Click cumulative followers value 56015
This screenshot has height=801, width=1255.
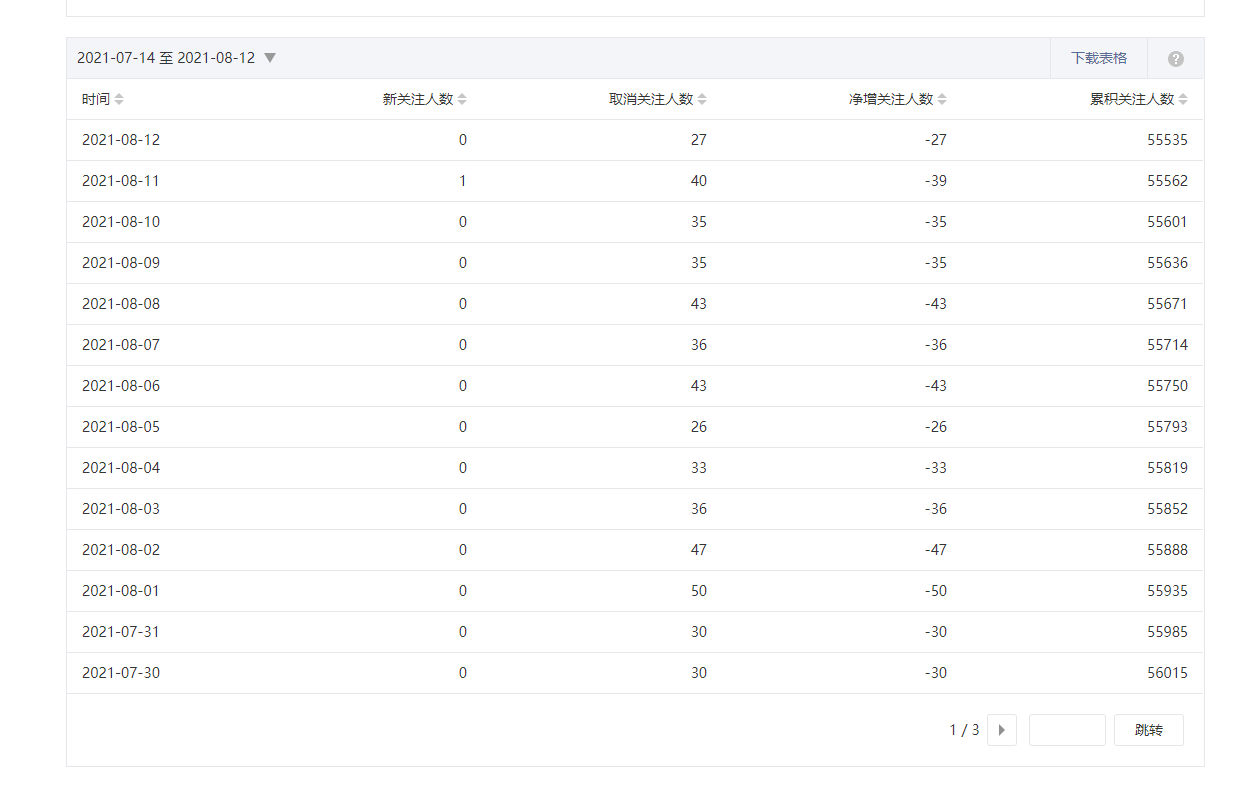tap(1167, 673)
